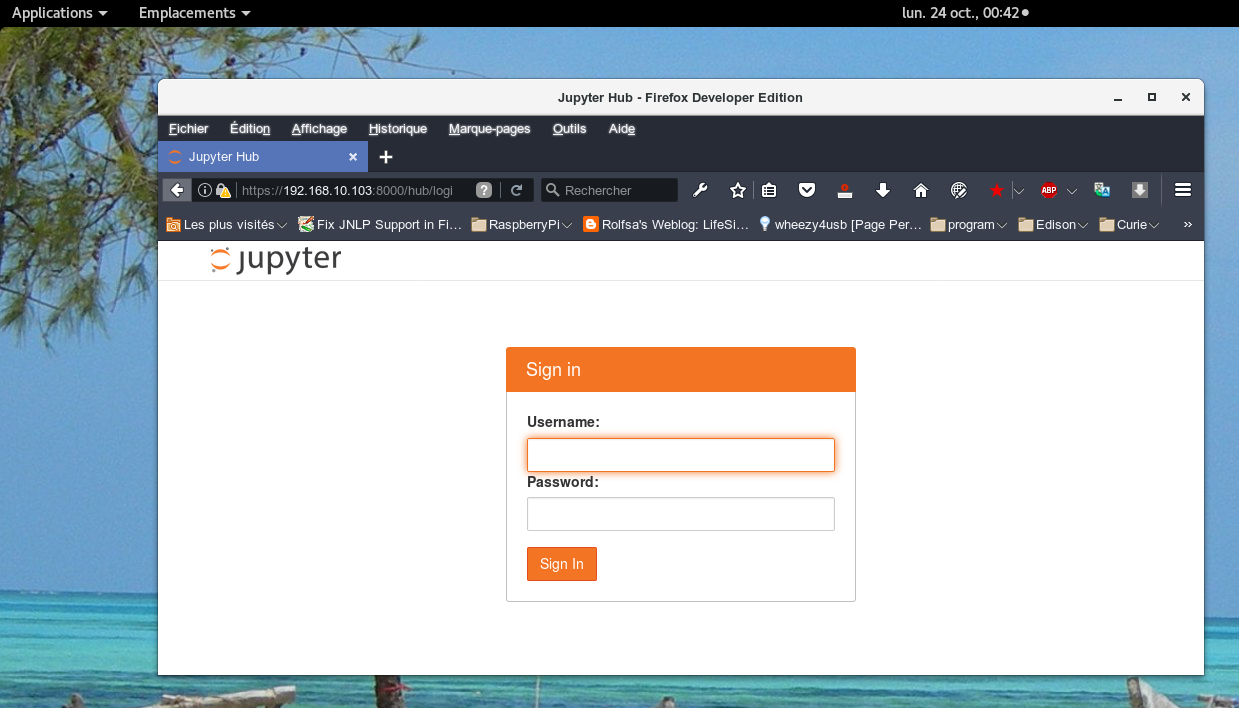Viewport: 1239px width, 708px height.
Task: Save the page to Pocket
Action: [x=807, y=190]
